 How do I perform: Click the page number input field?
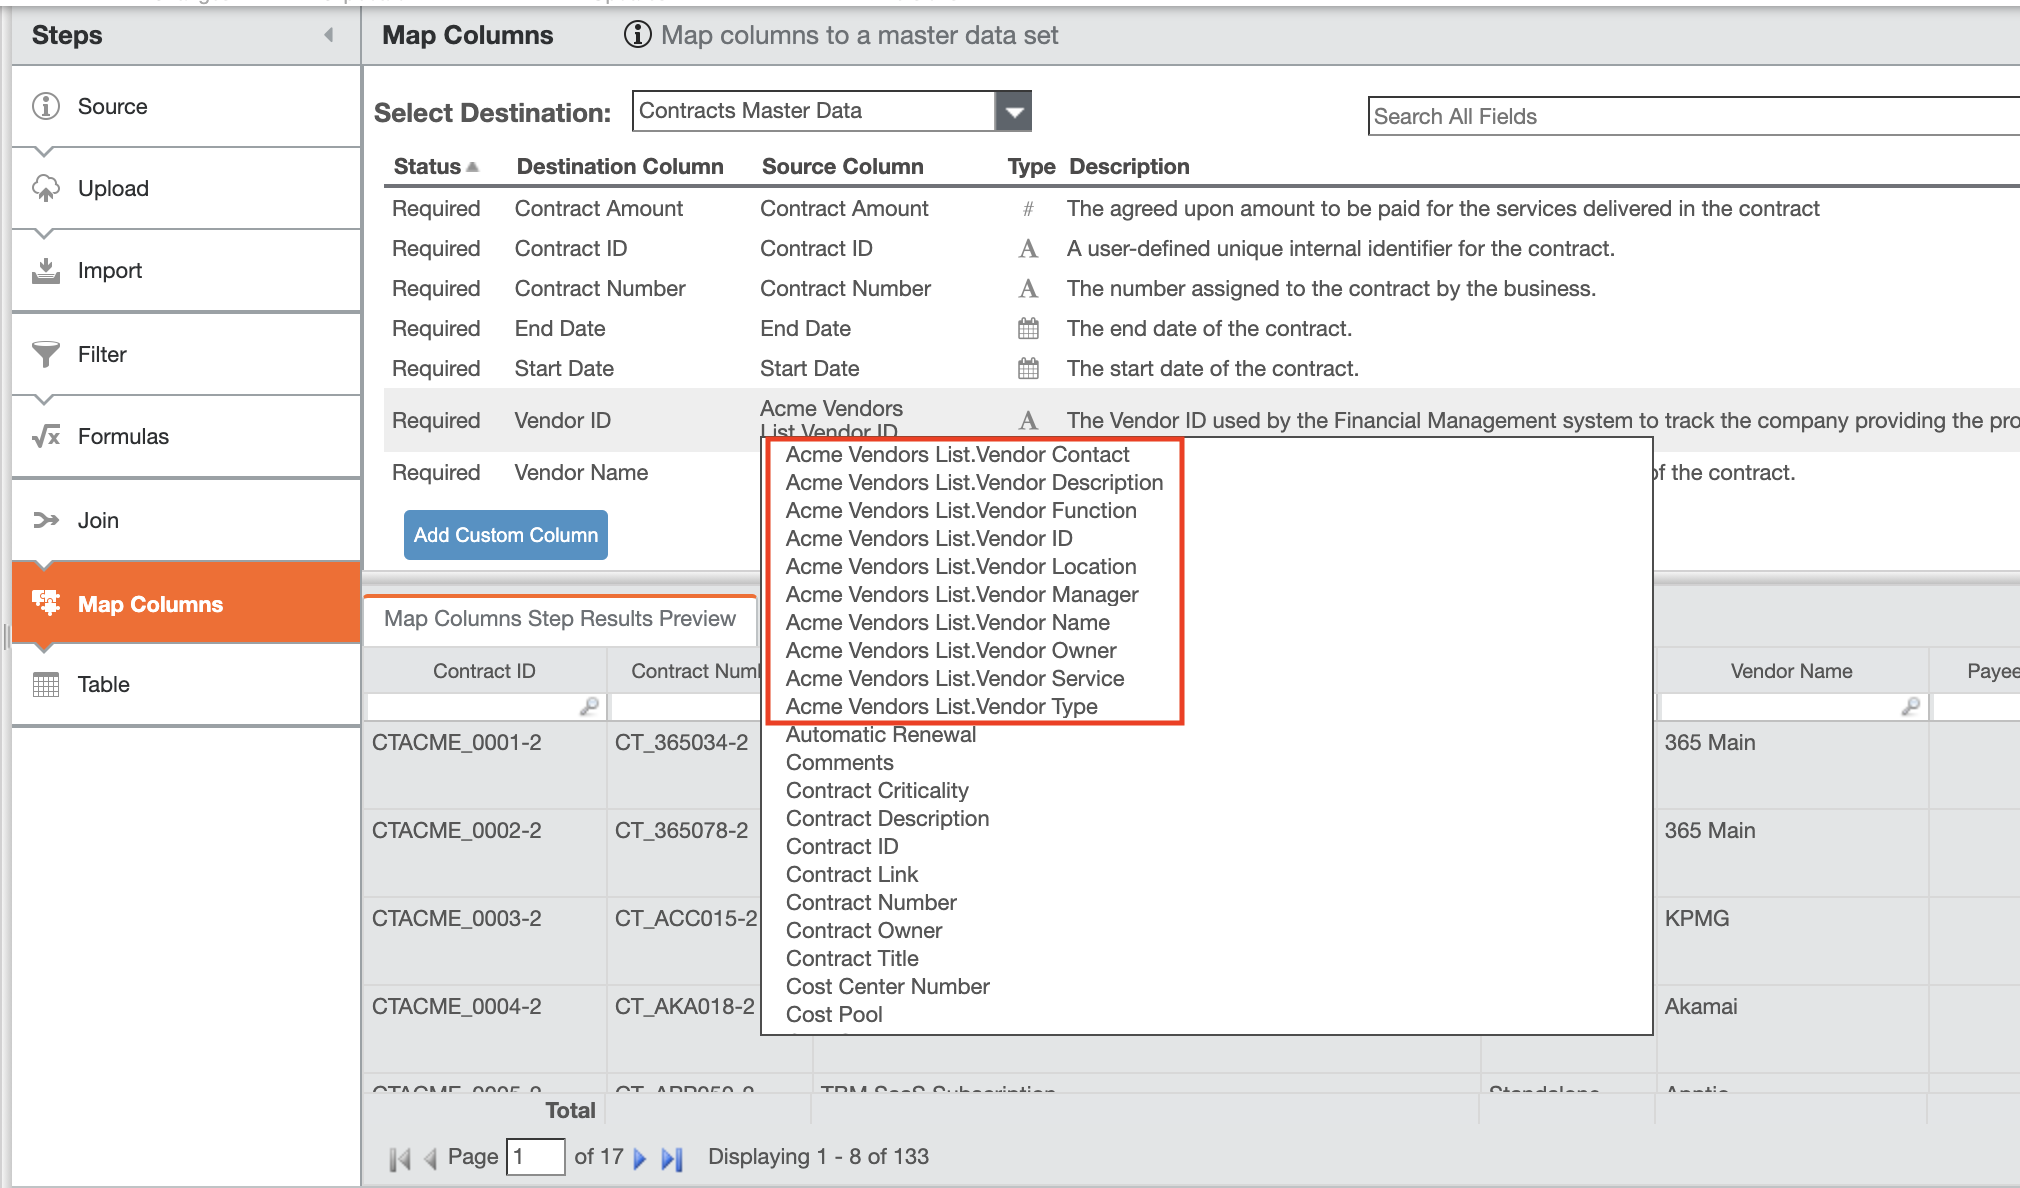point(536,1156)
